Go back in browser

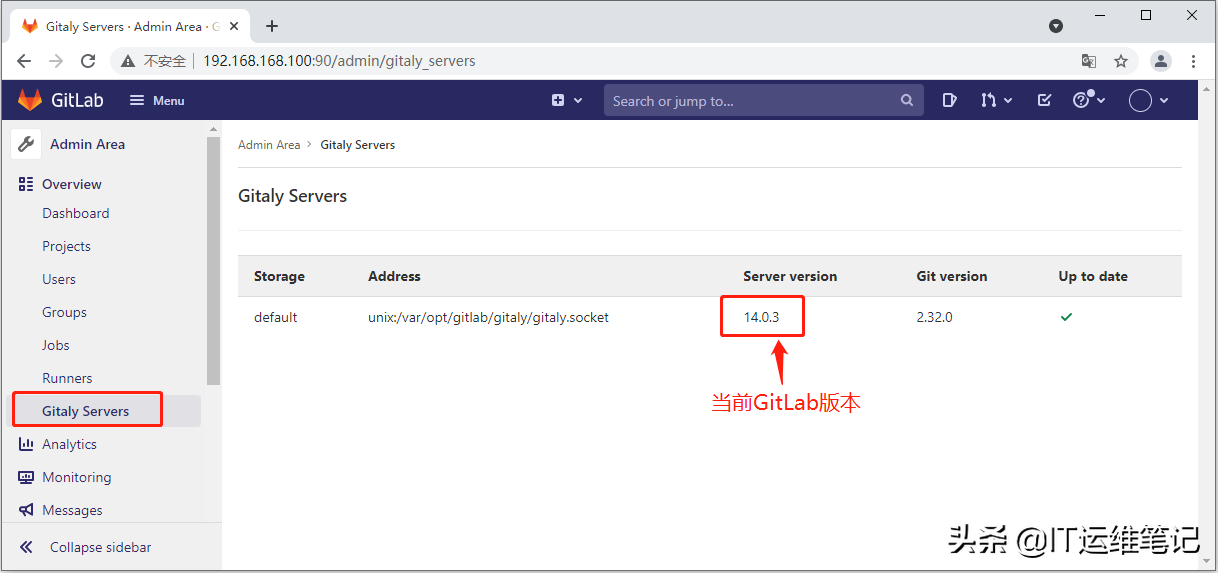click(x=24, y=61)
